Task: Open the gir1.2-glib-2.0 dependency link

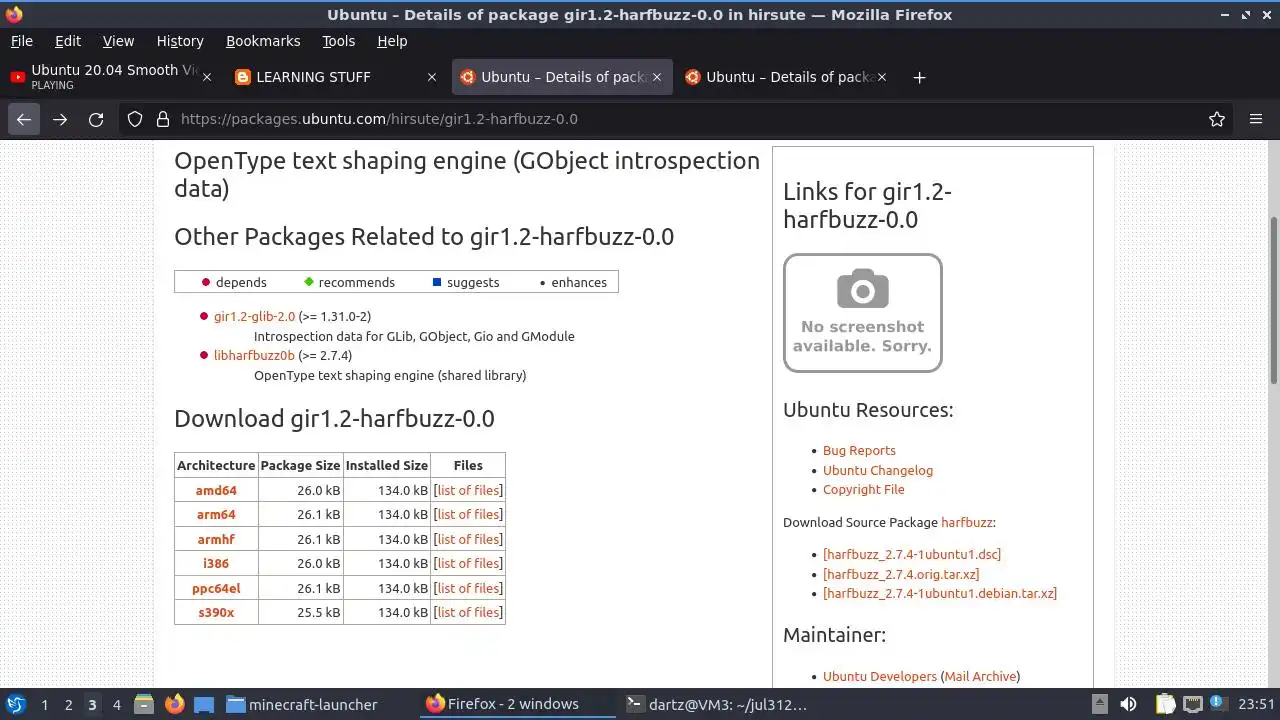Action: [x=254, y=316]
